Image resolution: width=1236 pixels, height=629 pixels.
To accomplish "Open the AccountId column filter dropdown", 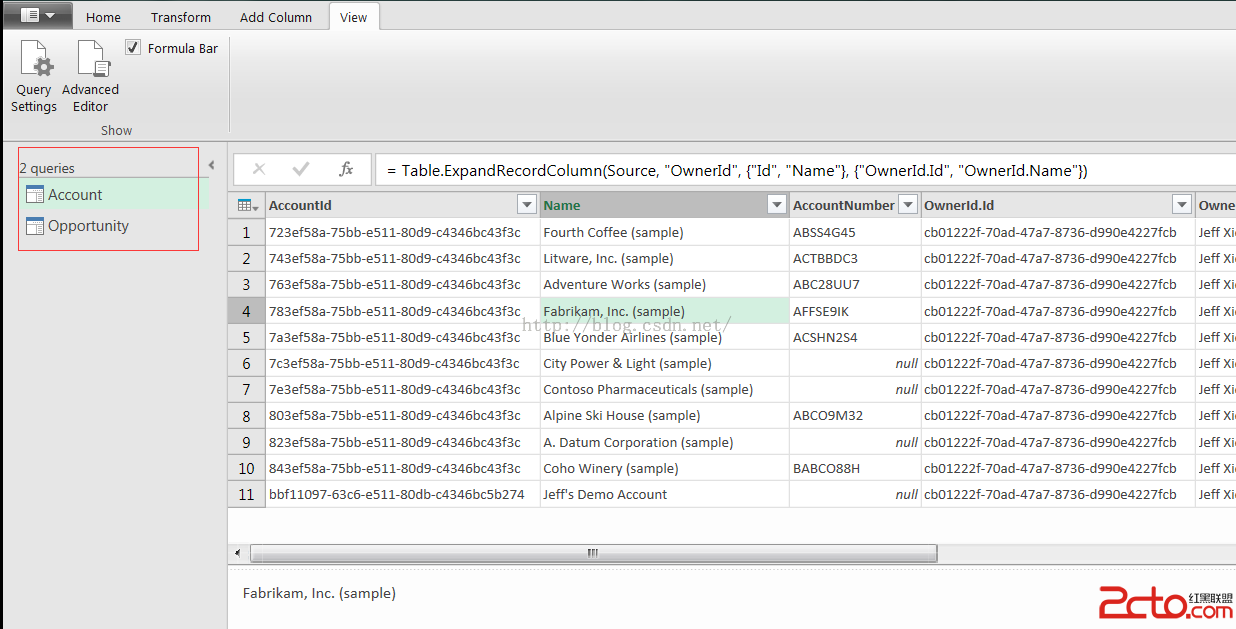I will (x=527, y=205).
